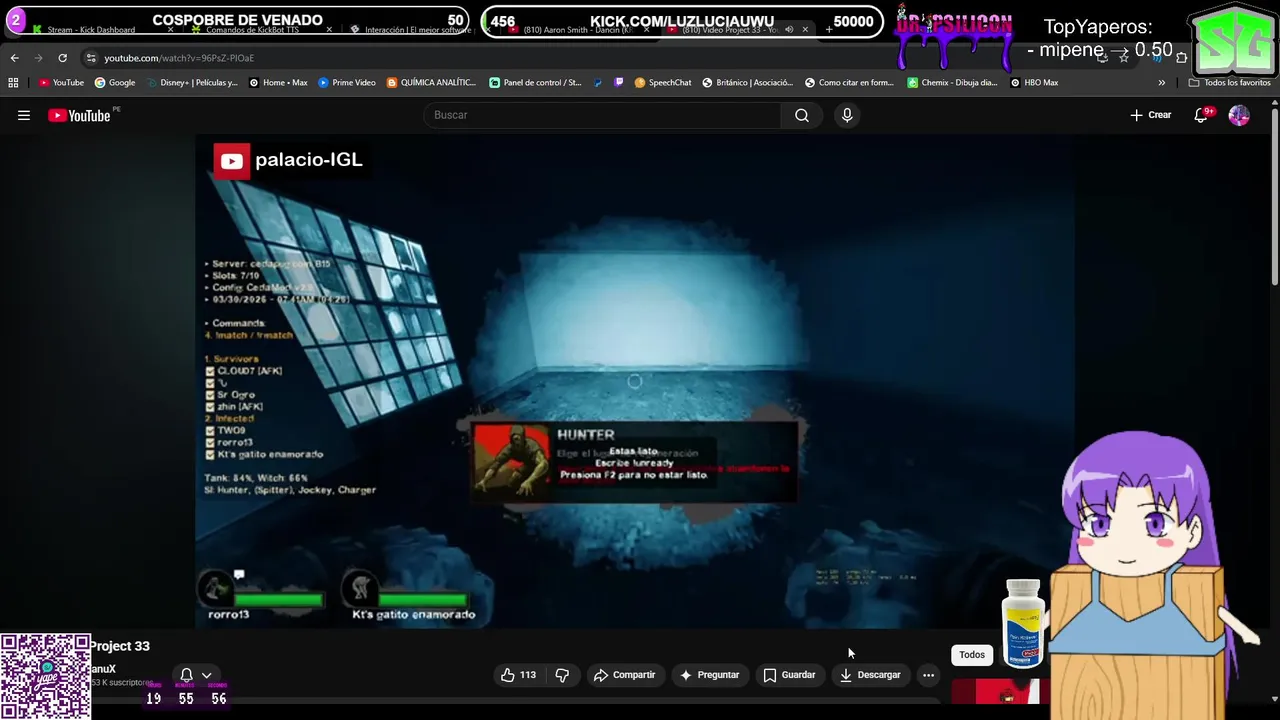Open the YouTube bookmark
Viewport: 1280px width, 720px height.
point(61,83)
